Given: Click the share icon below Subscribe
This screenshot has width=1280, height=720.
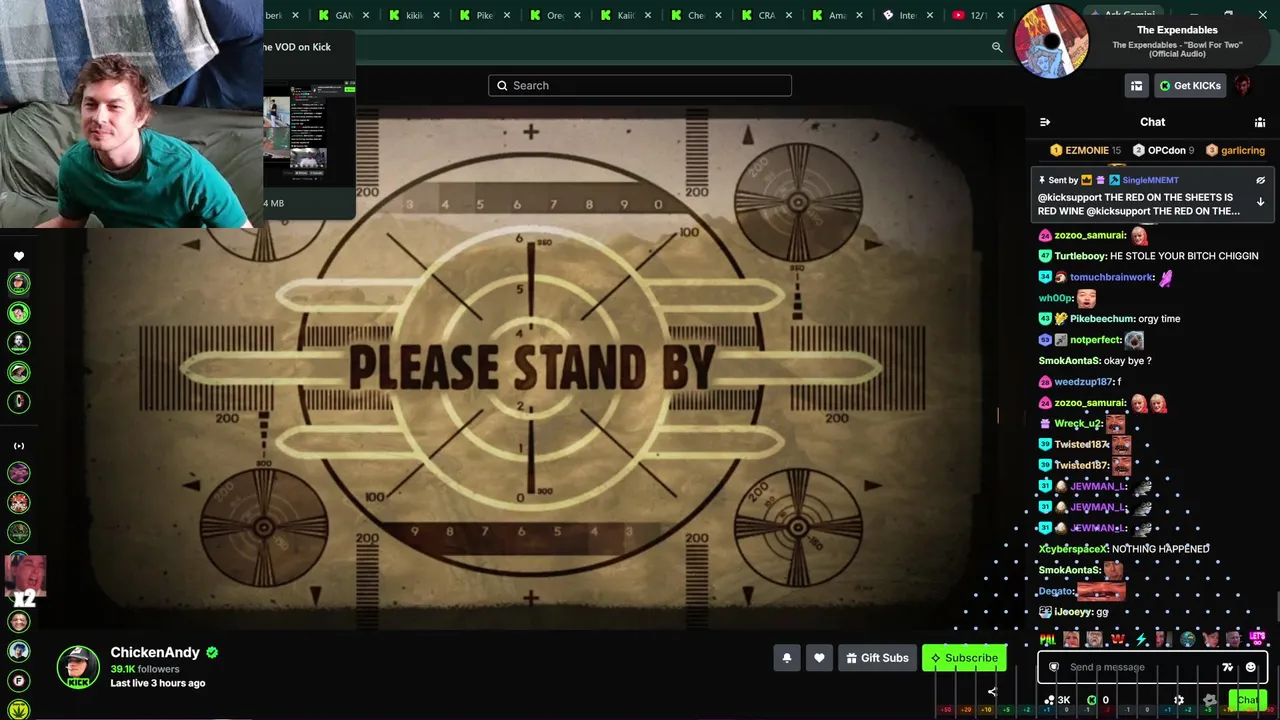Looking at the screenshot, I should point(992,691).
